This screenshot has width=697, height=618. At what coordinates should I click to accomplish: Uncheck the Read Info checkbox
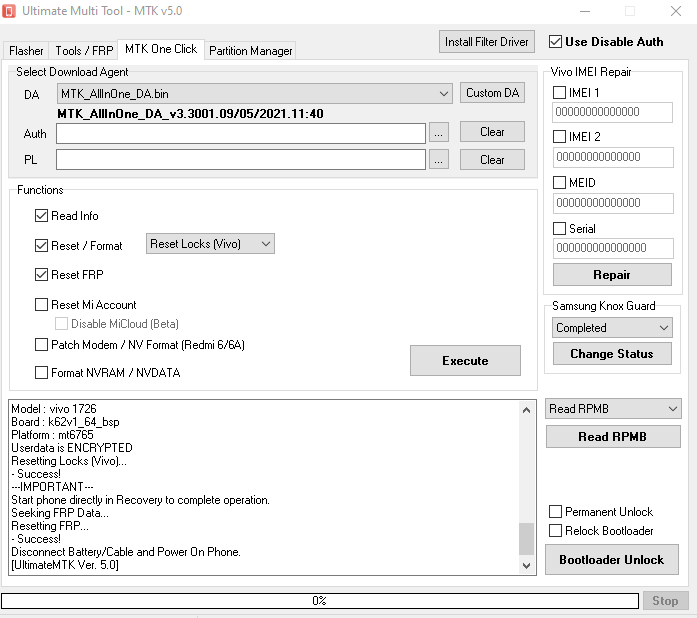coord(41,216)
